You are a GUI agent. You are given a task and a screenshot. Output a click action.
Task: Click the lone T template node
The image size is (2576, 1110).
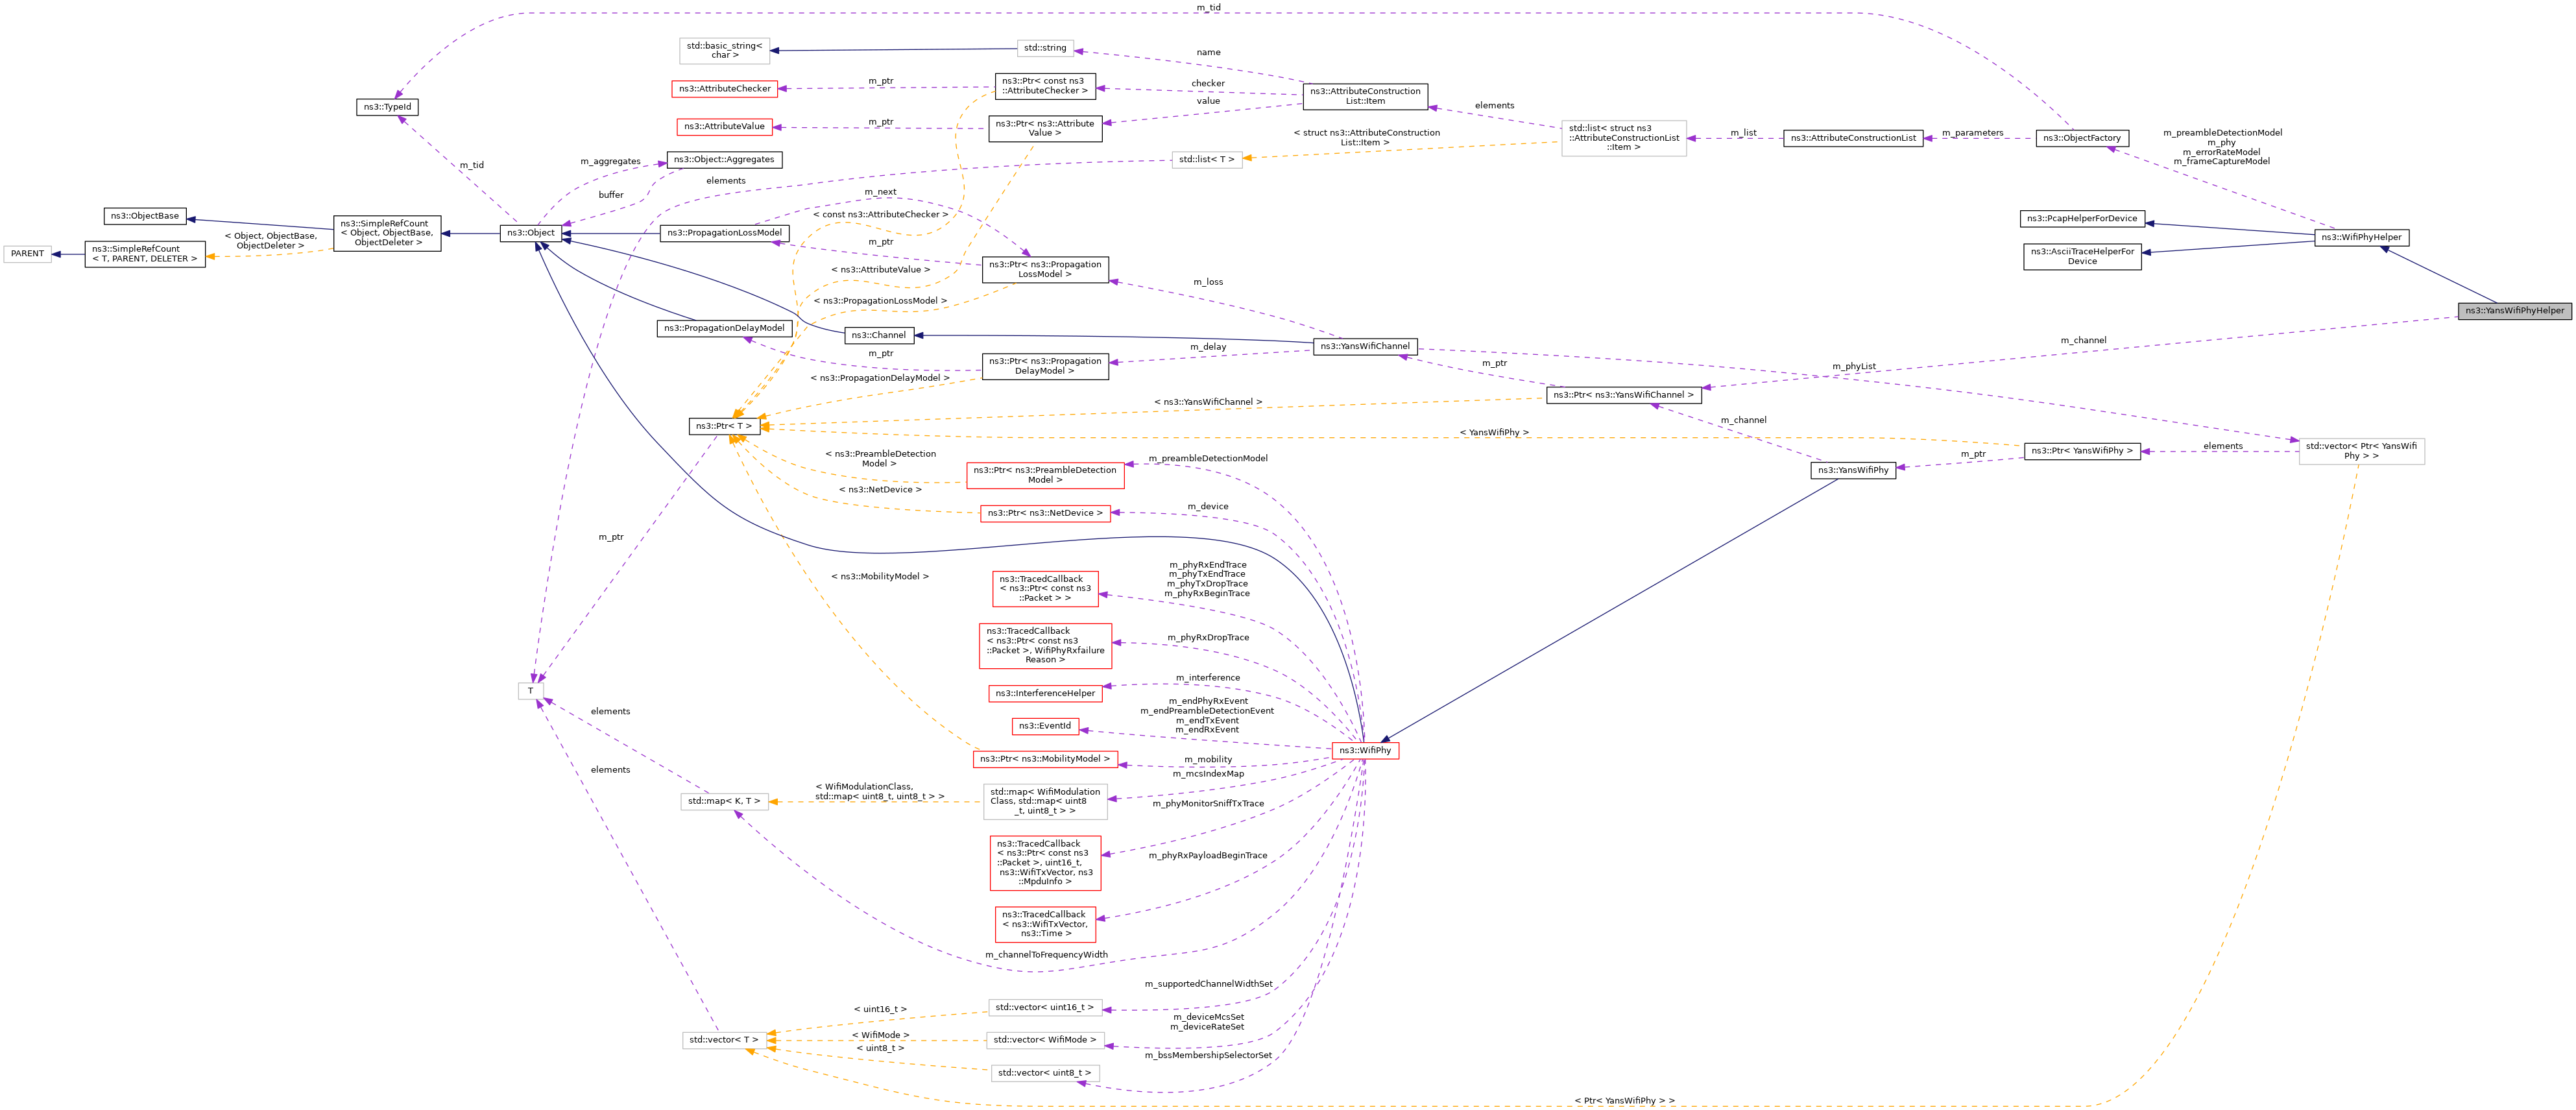(530, 692)
